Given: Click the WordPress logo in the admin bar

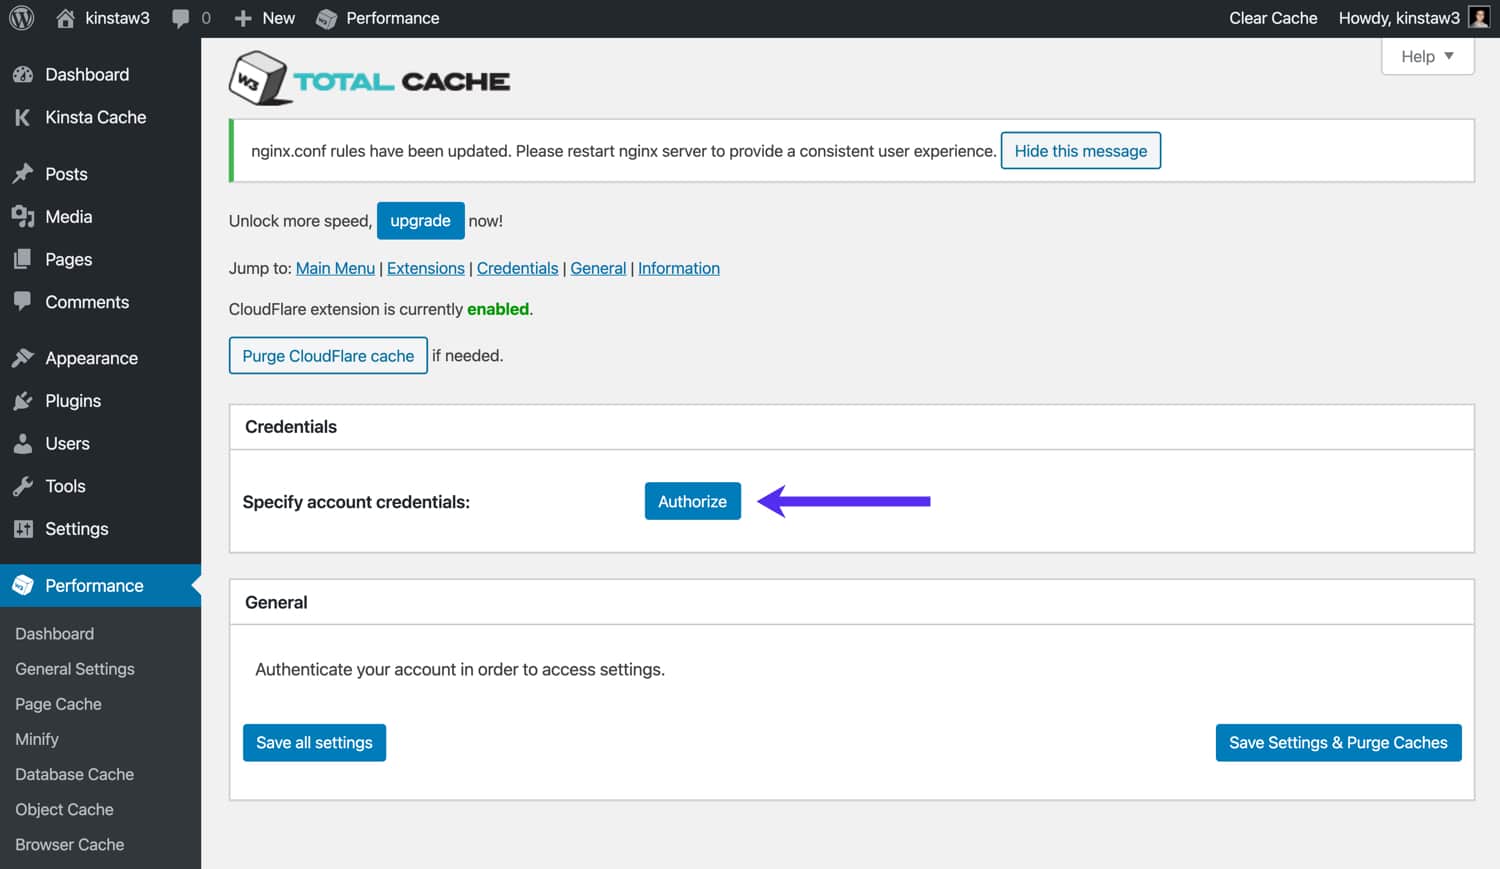Looking at the screenshot, I should click(21, 17).
